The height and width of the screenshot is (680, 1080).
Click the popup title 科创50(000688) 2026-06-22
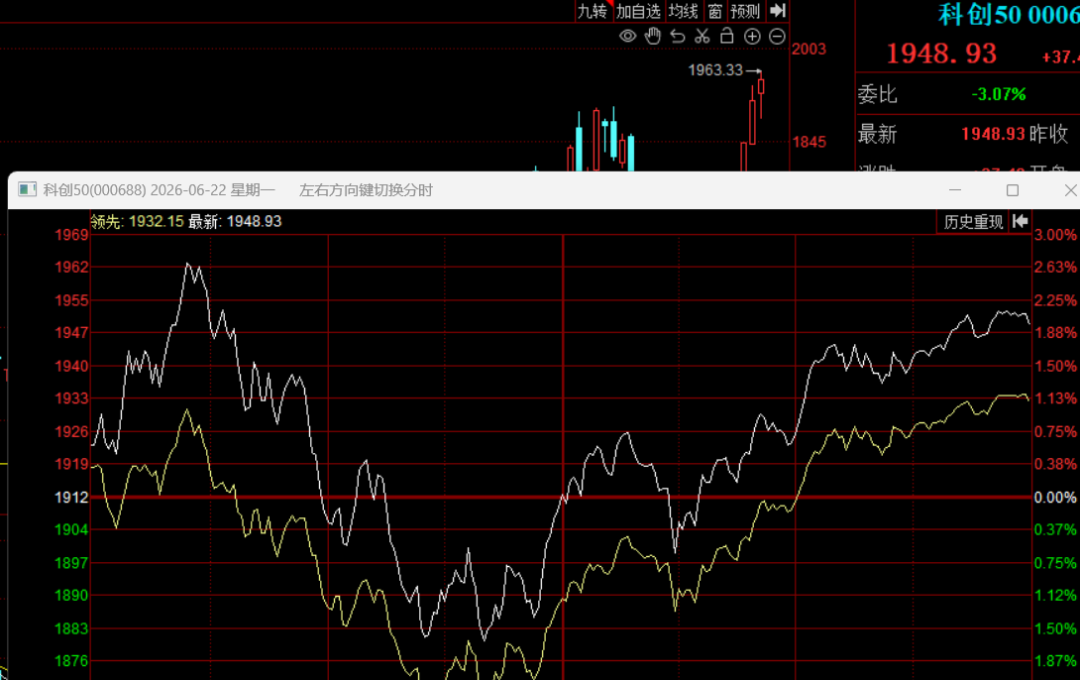tap(159, 190)
